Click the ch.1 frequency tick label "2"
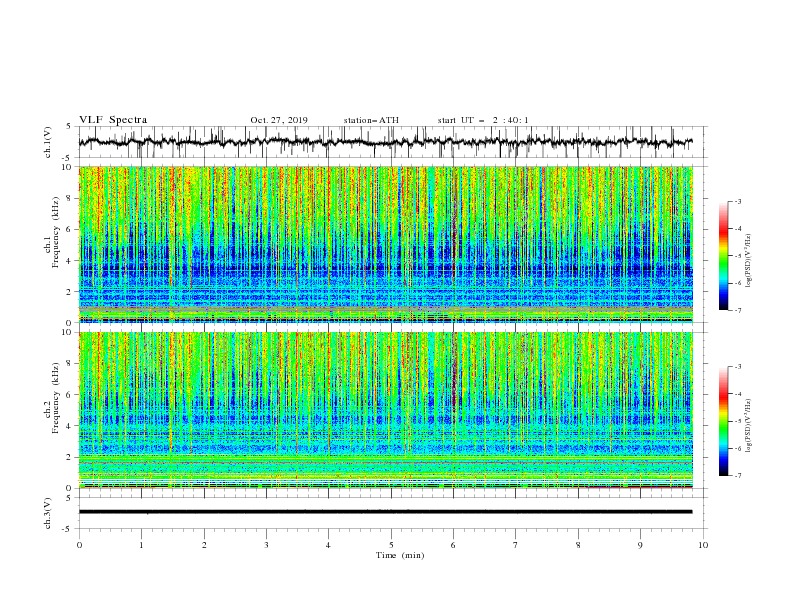This screenshot has width=792, height=612. tap(69, 291)
